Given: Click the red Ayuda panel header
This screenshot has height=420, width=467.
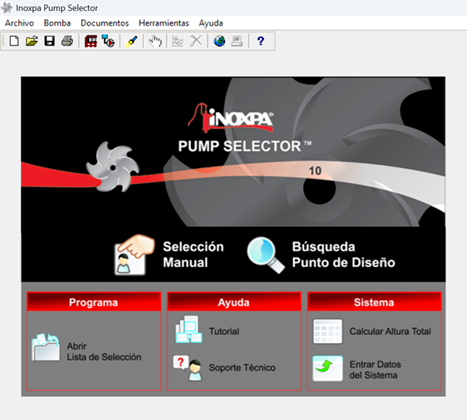Looking at the screenshot, I should (234, 302).
